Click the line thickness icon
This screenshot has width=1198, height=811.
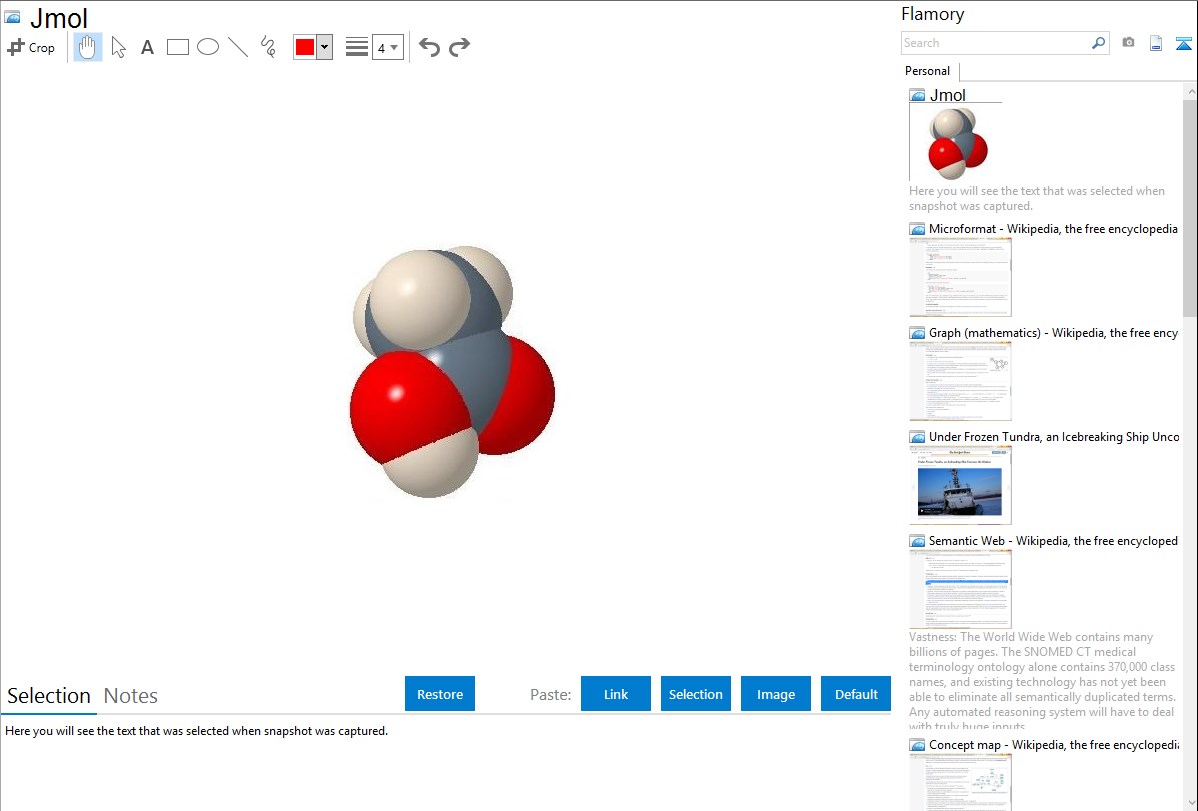(357, 47)
